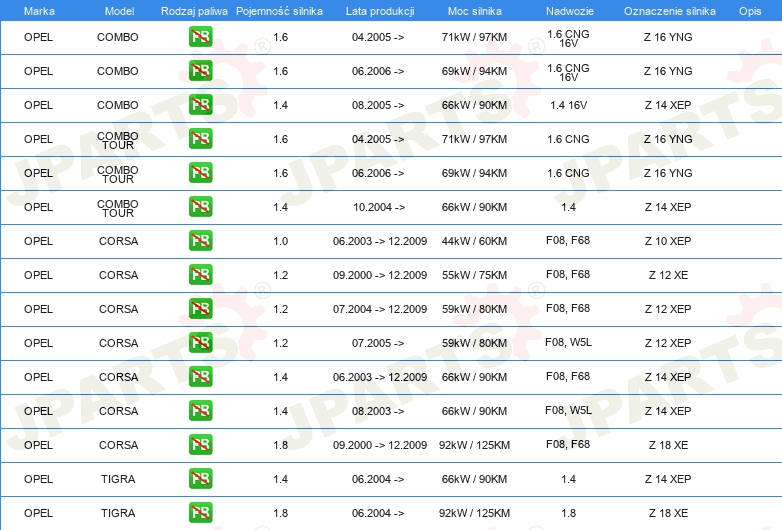
Task: Click the fuel icon in the TIGRA 1.4 row
Action: click(200, 478)
